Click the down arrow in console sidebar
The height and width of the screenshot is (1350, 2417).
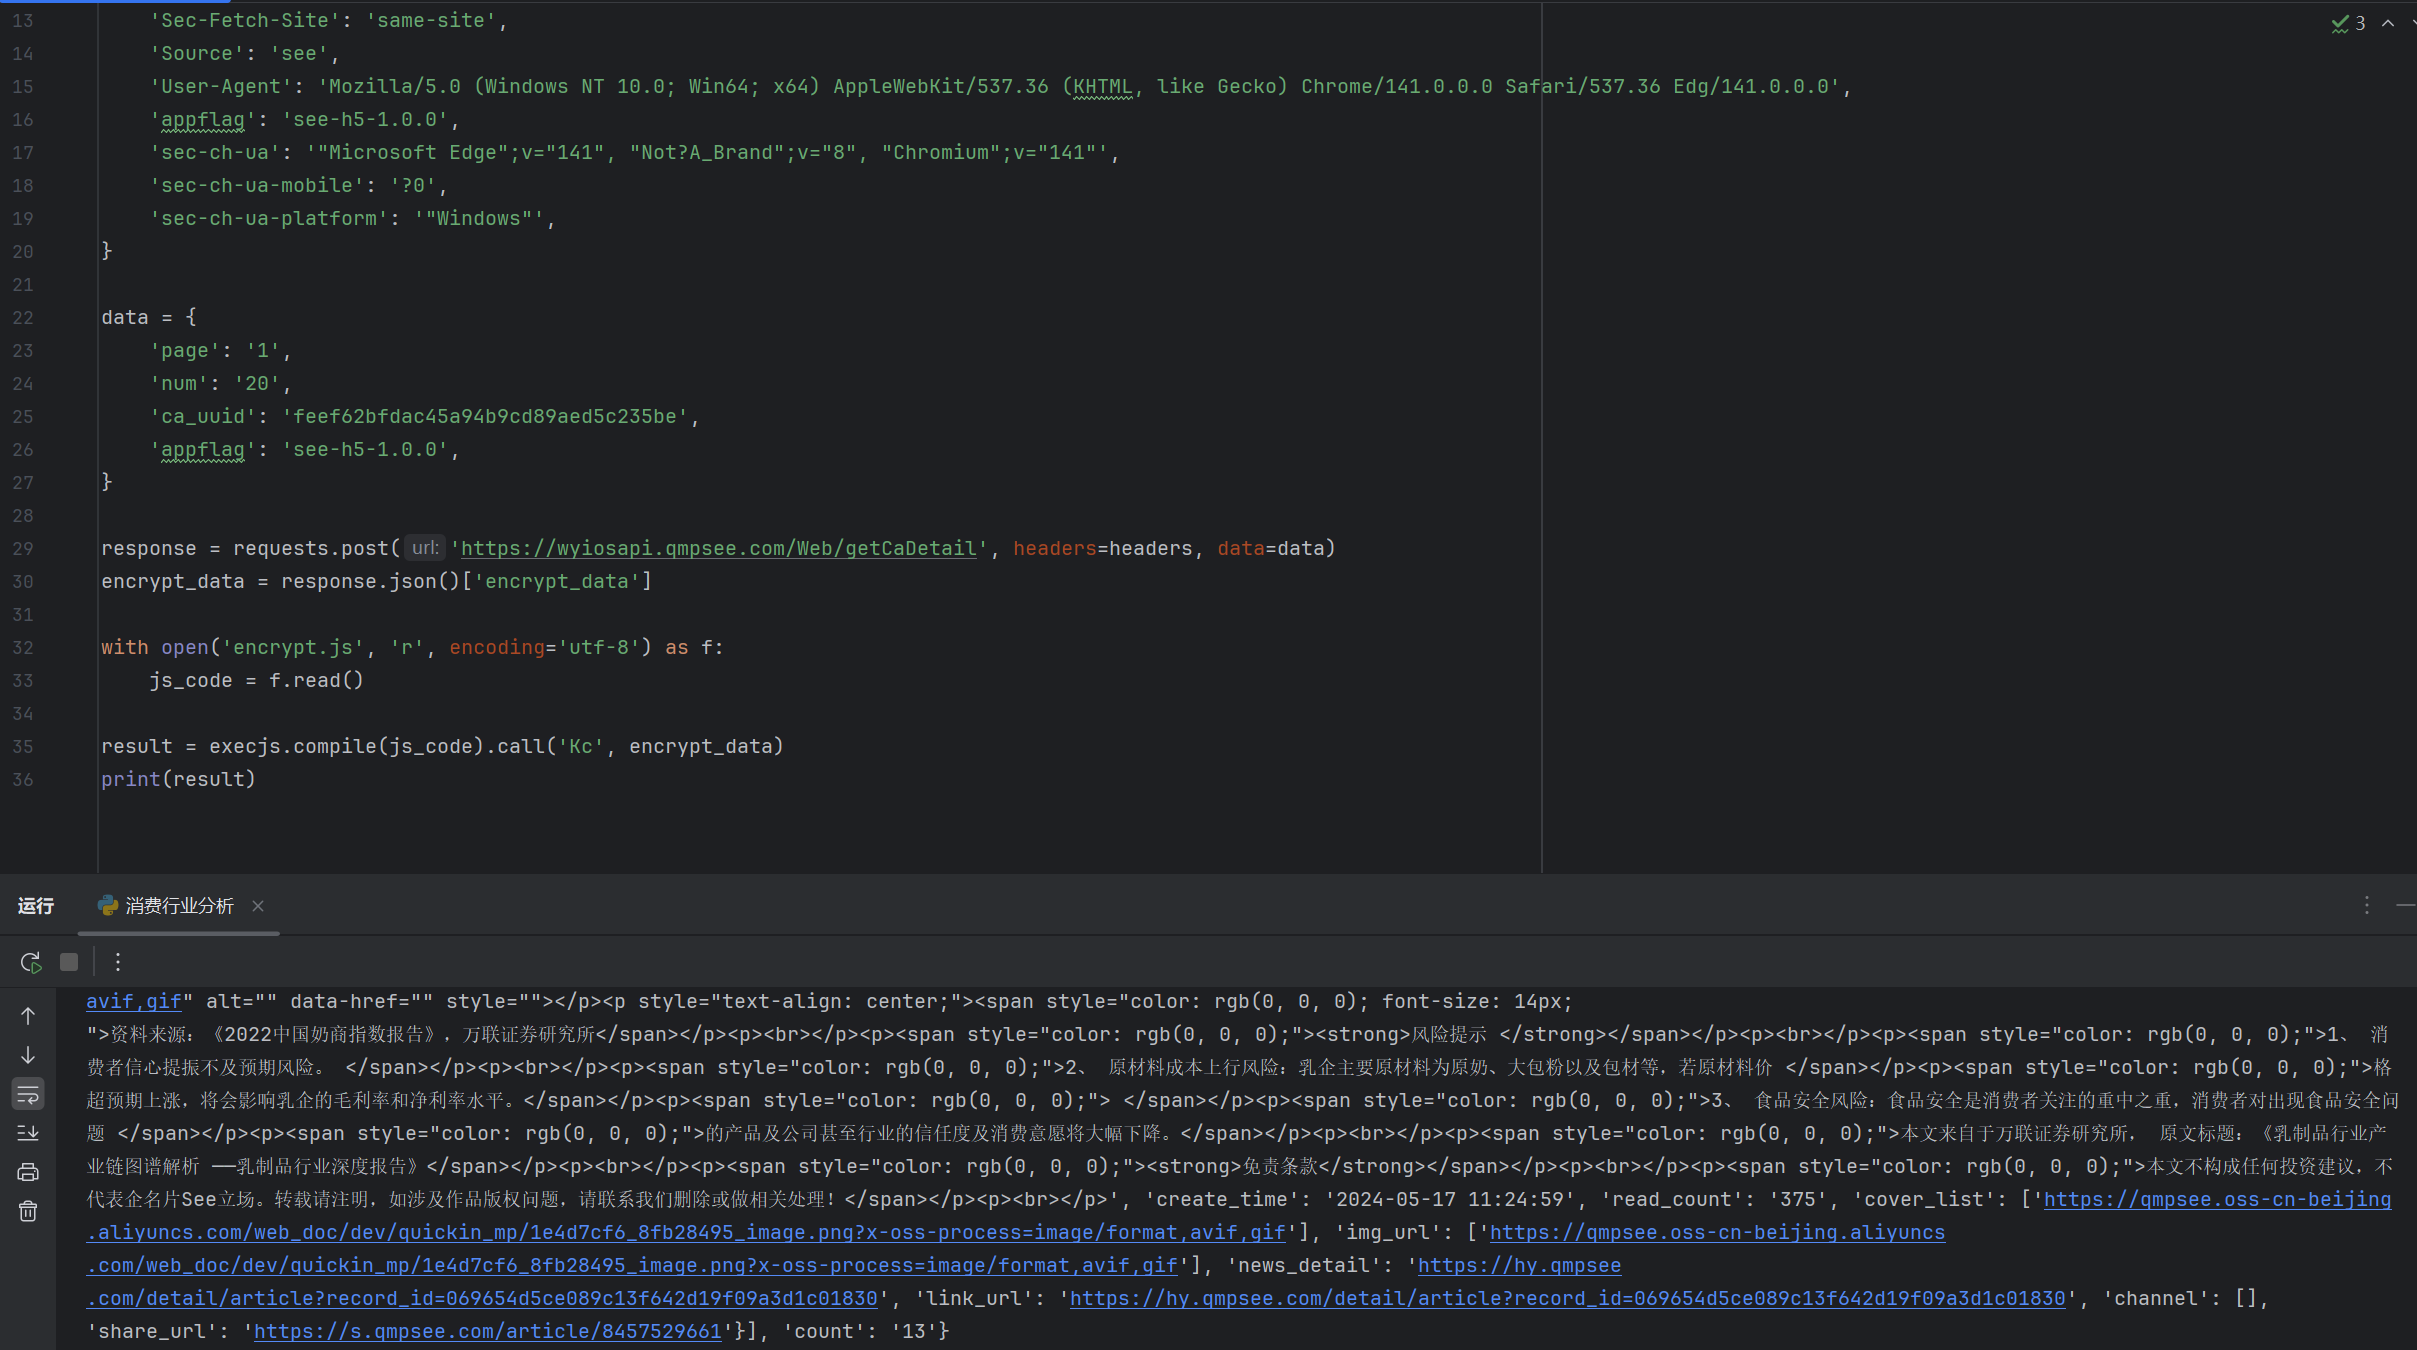[28, 1055]
